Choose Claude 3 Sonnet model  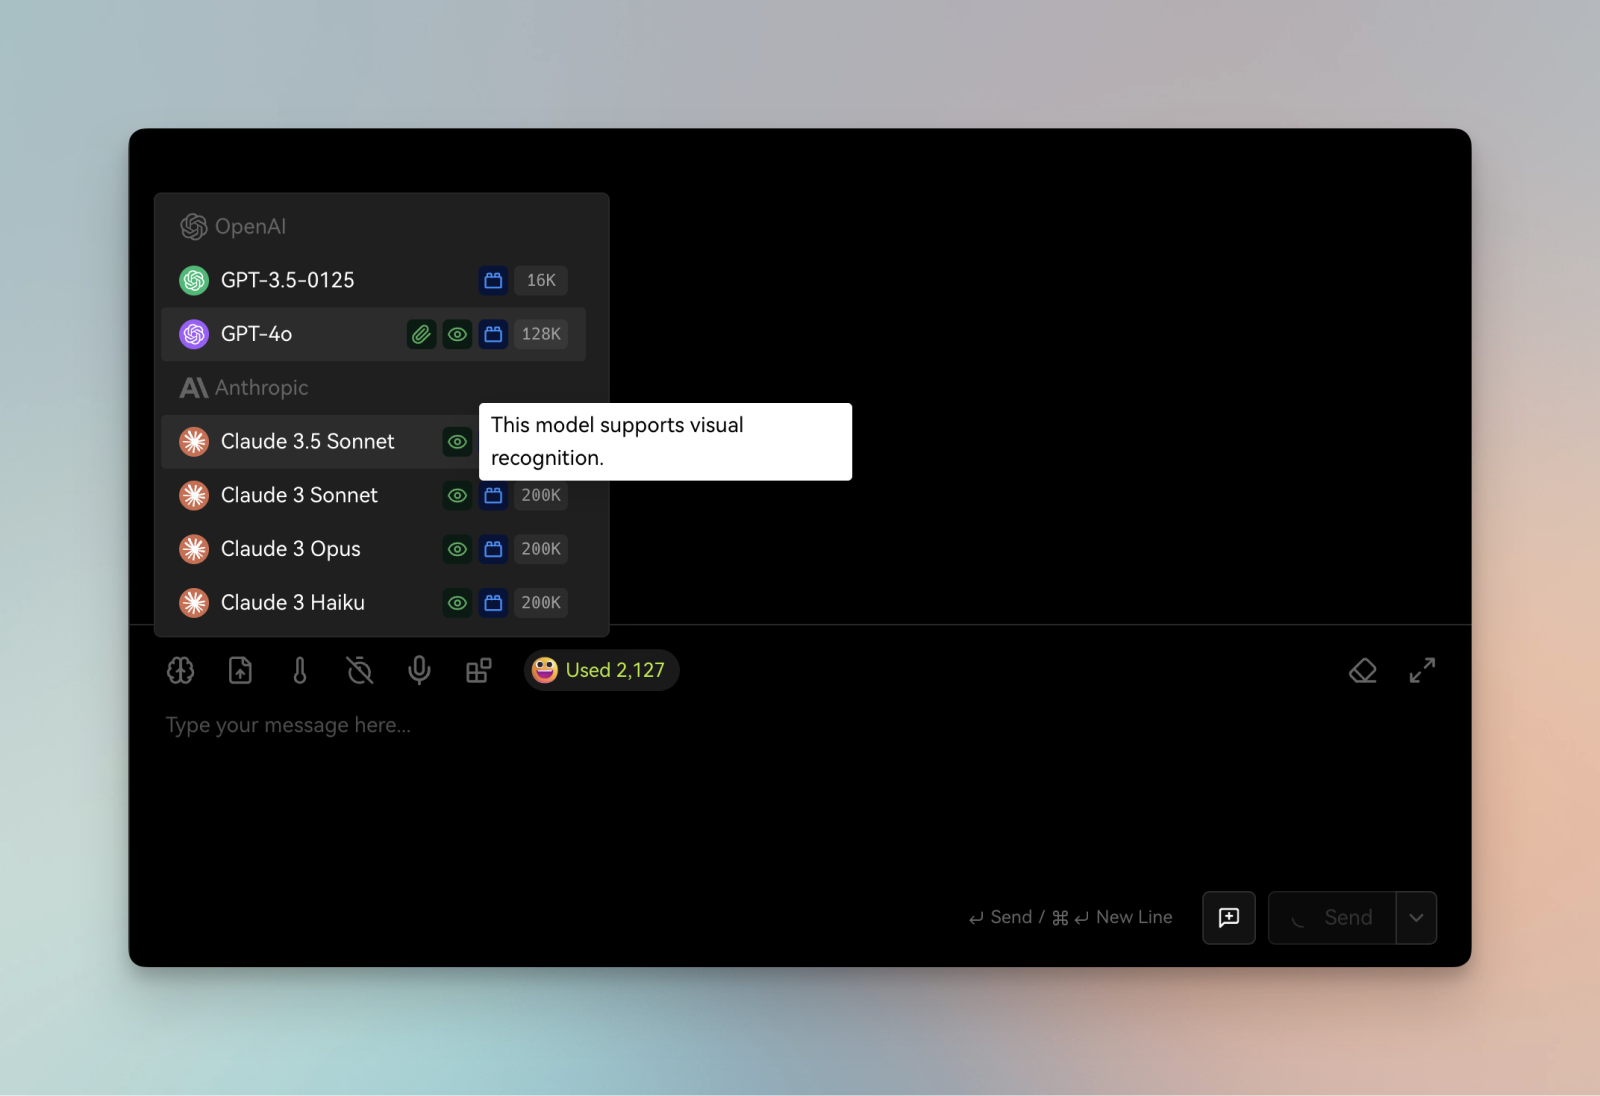[x=373, y=495]
